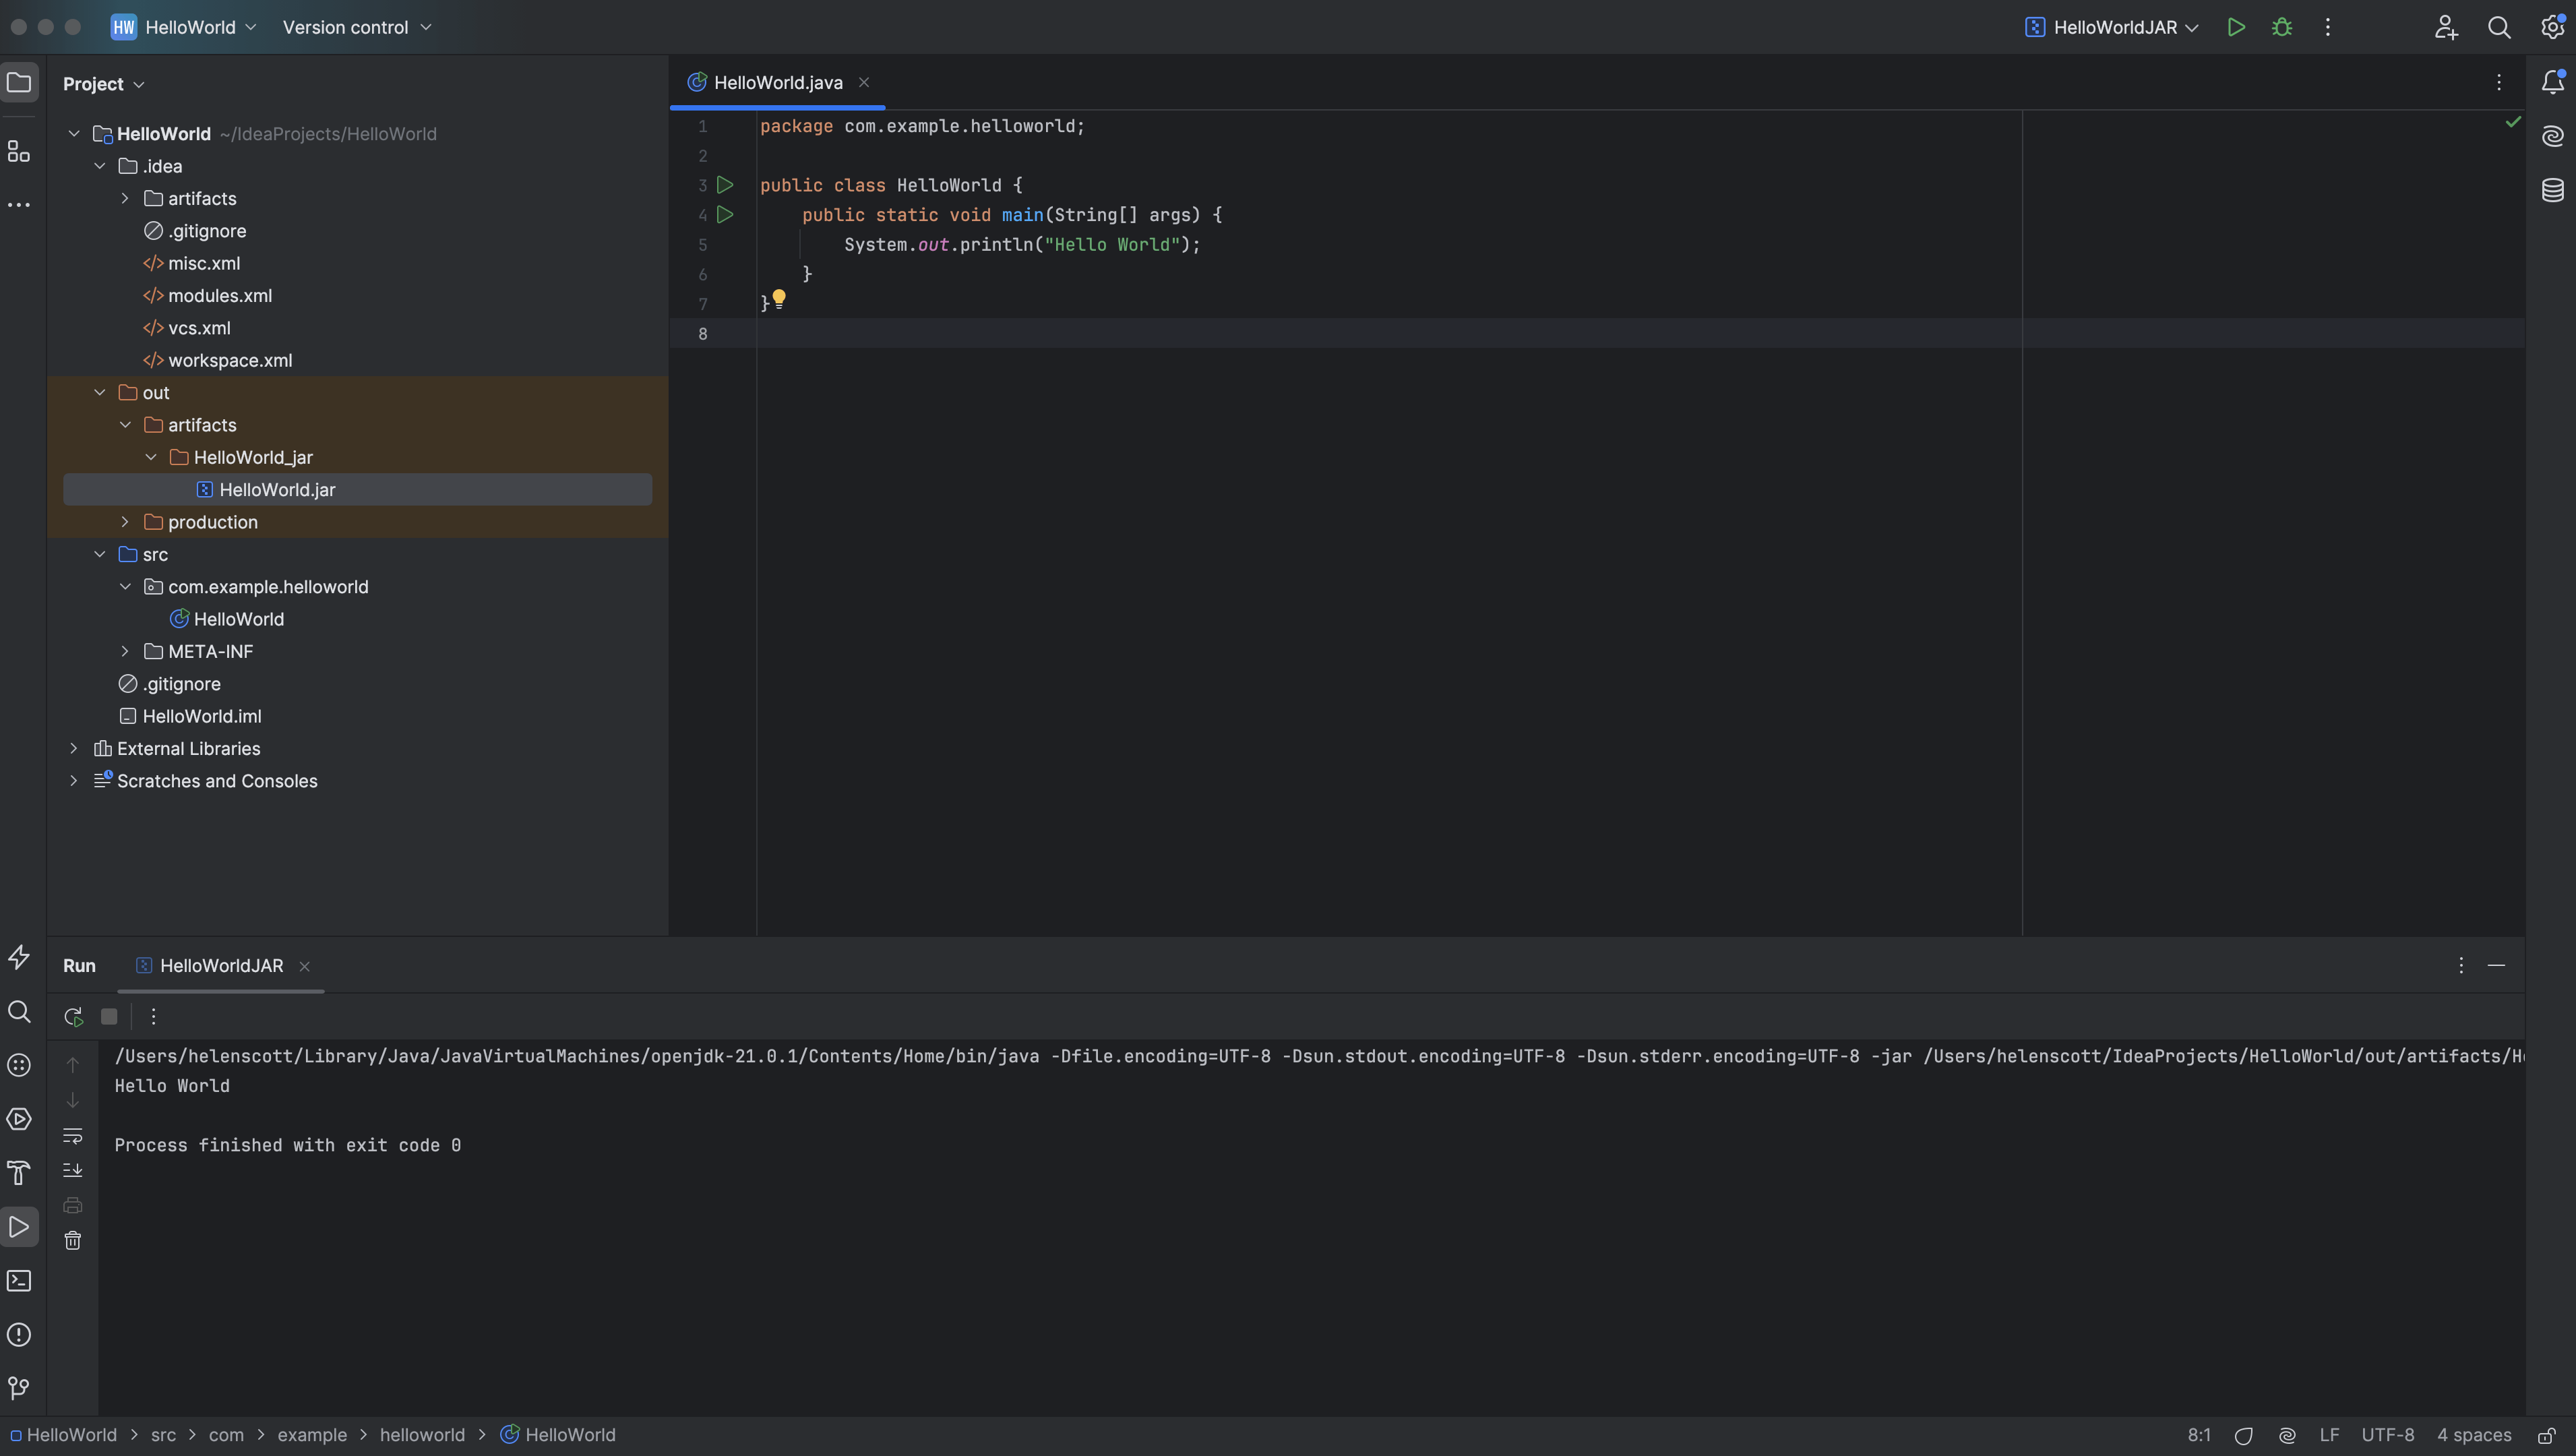Run HelloWorldJAR with the green play button

pos(2236,27)
